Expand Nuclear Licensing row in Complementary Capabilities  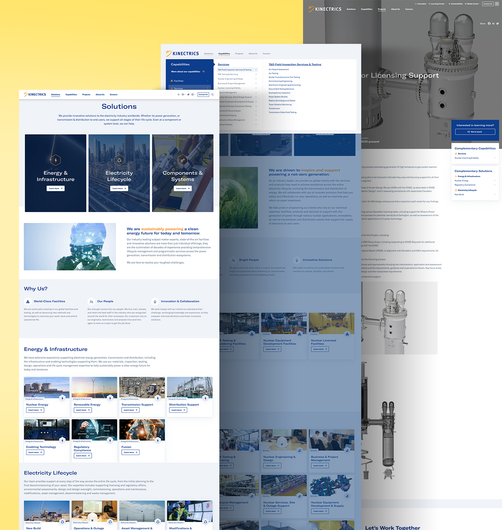[x=475, y=158]
